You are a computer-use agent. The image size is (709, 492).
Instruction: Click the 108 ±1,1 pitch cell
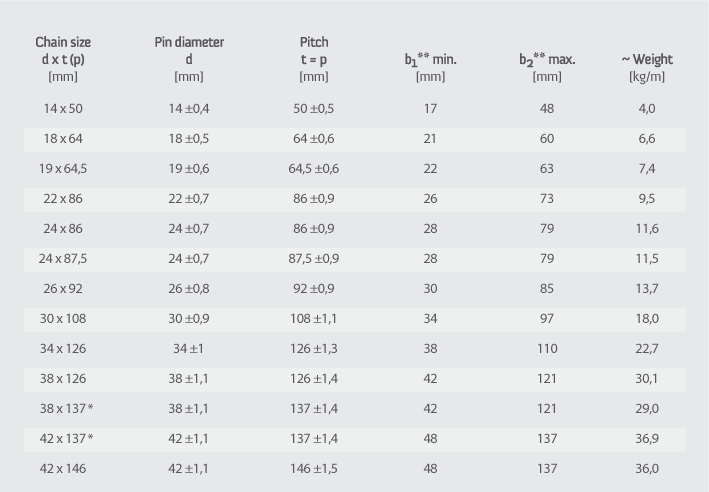point(314,319)
